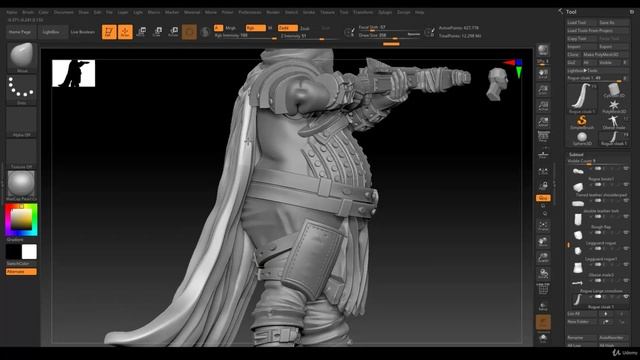The image size is (640, 360).
Task: Toggle visibility of Rogue Large crossbow subtool
Action: point(626,280)
